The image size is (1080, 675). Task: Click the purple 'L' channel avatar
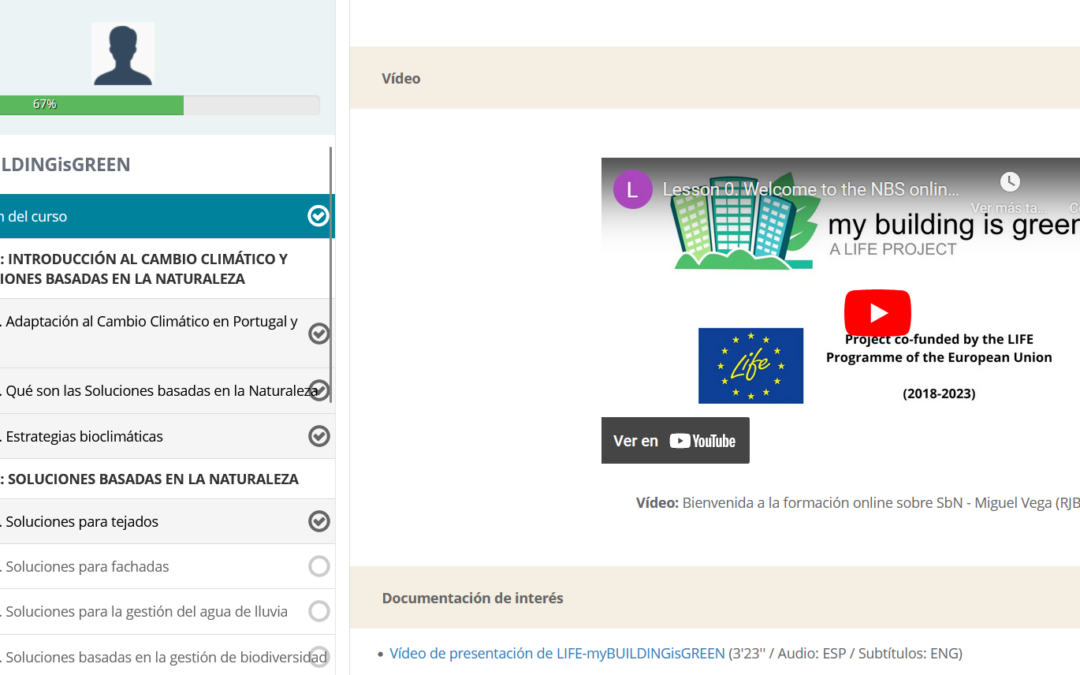coord(632,189)
